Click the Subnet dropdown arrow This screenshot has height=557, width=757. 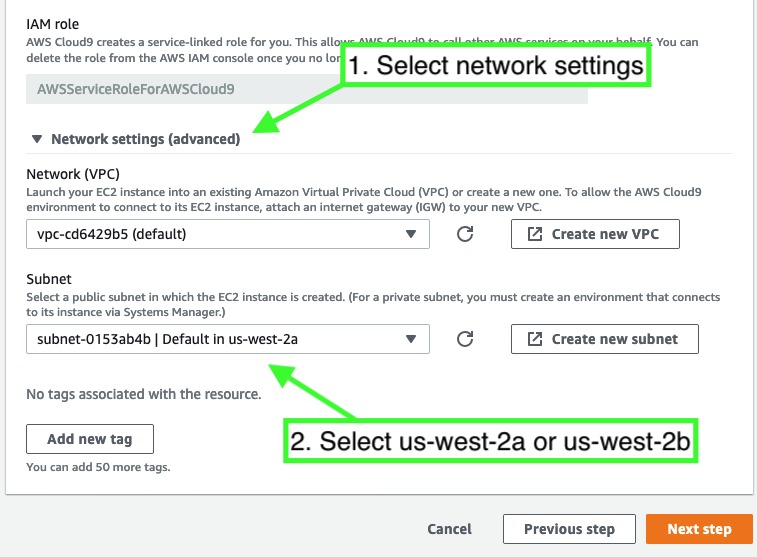tap(411, 339)
